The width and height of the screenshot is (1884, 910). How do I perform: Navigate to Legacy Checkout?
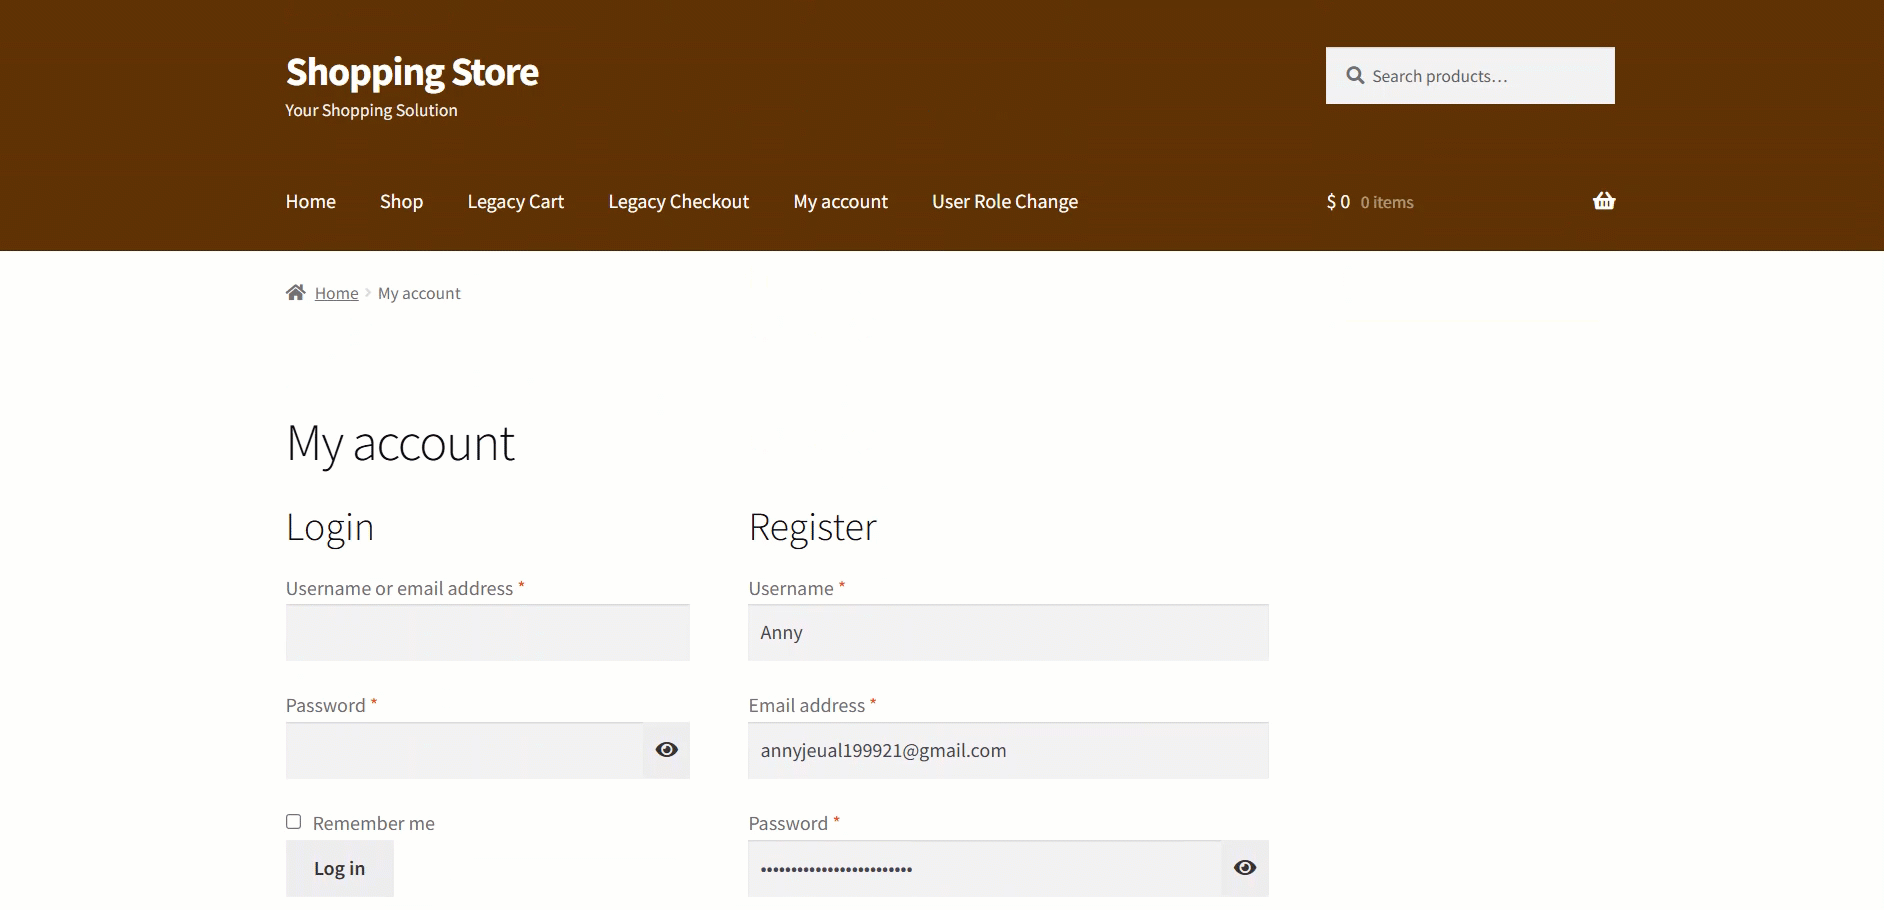click(678, 202)
